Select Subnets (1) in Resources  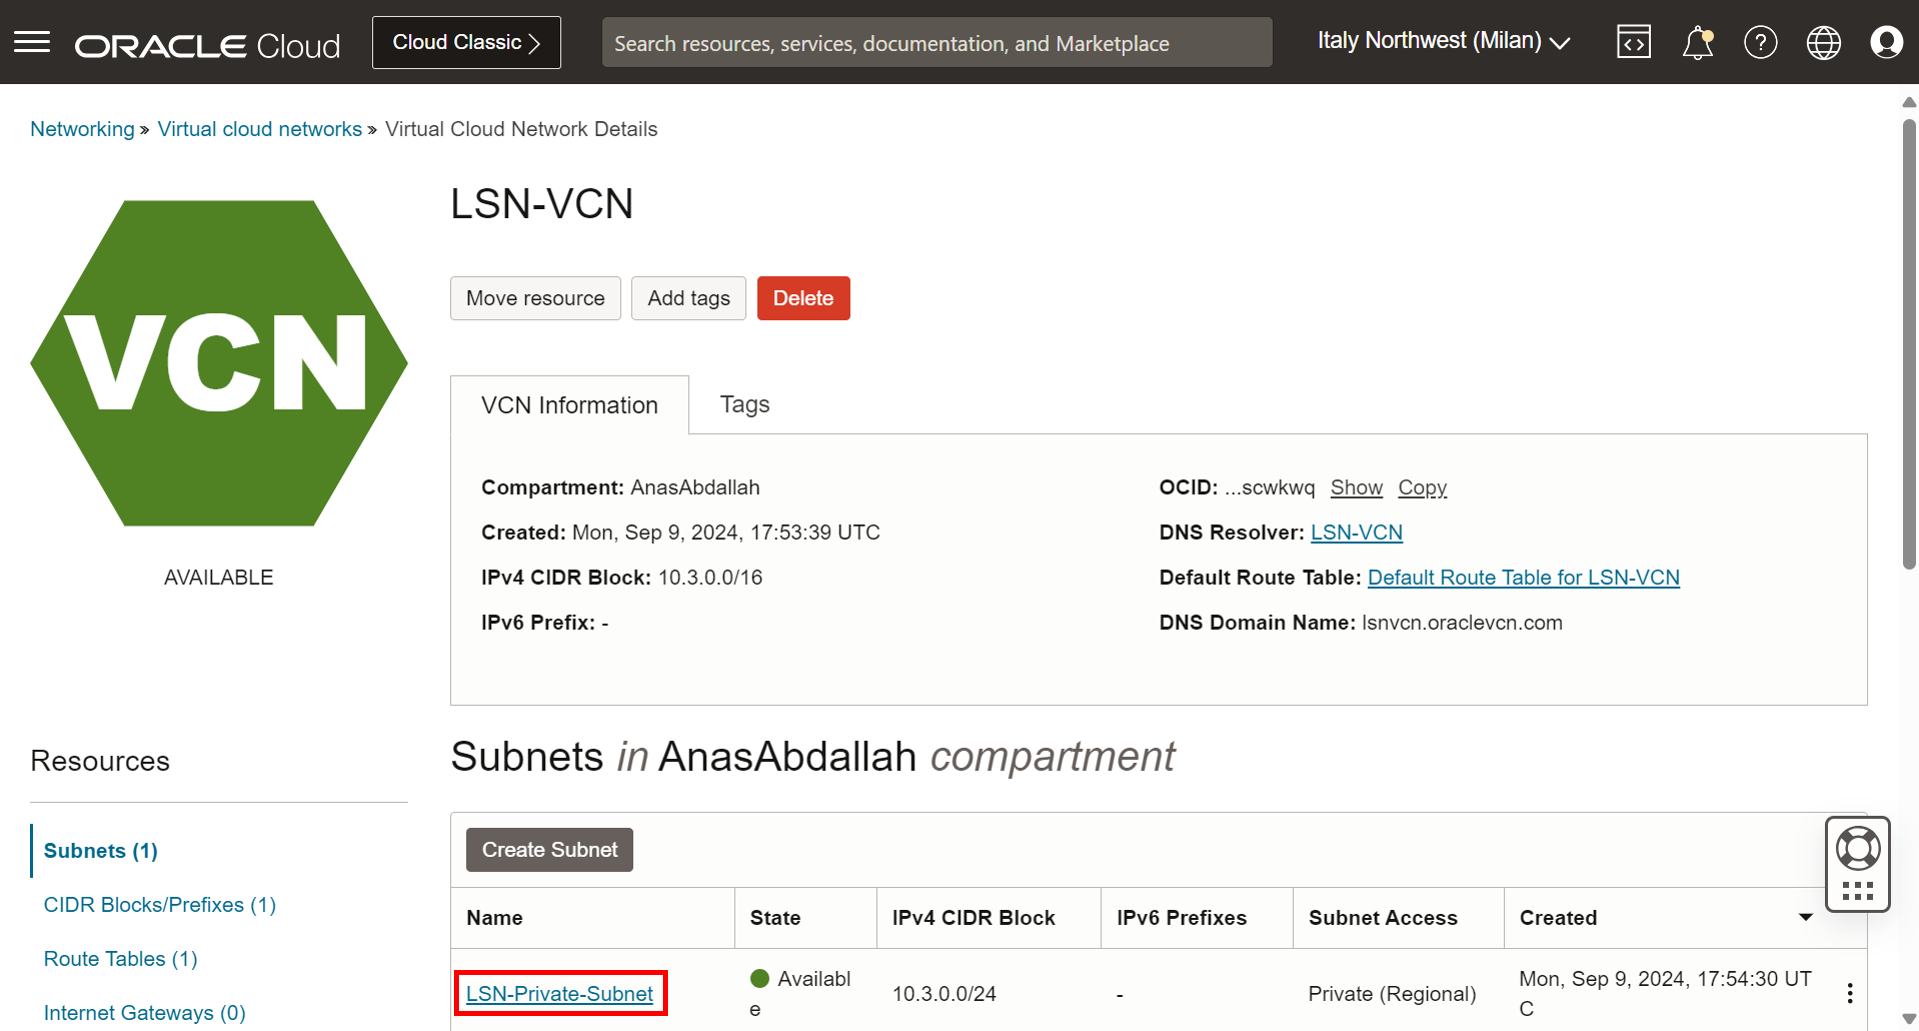101,851
